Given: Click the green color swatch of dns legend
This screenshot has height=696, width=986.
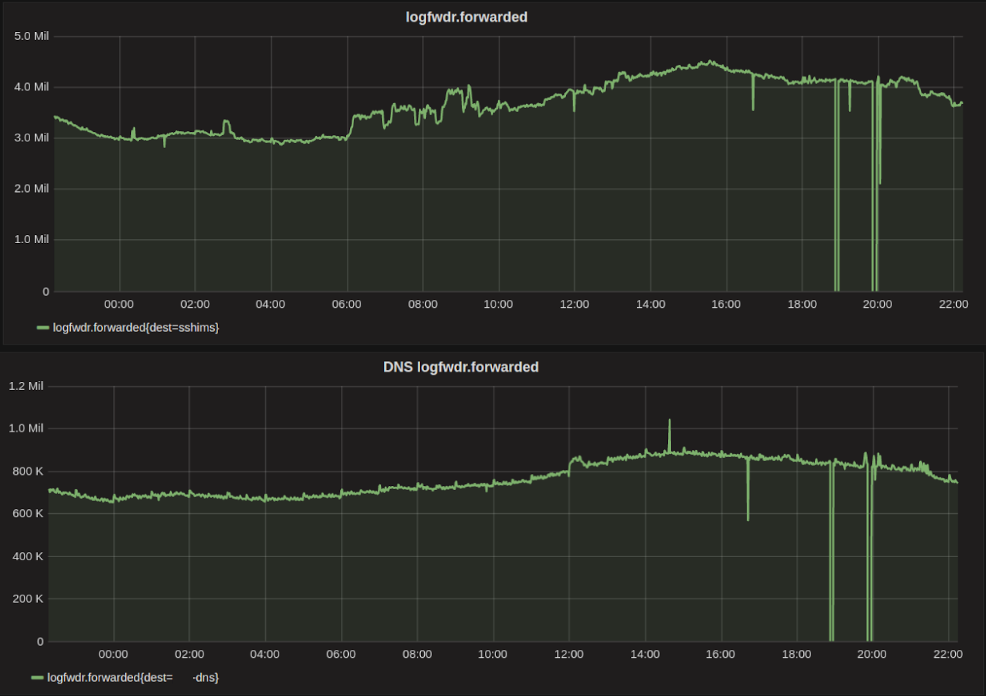Looking at the screenshot, I should (37, 678).
